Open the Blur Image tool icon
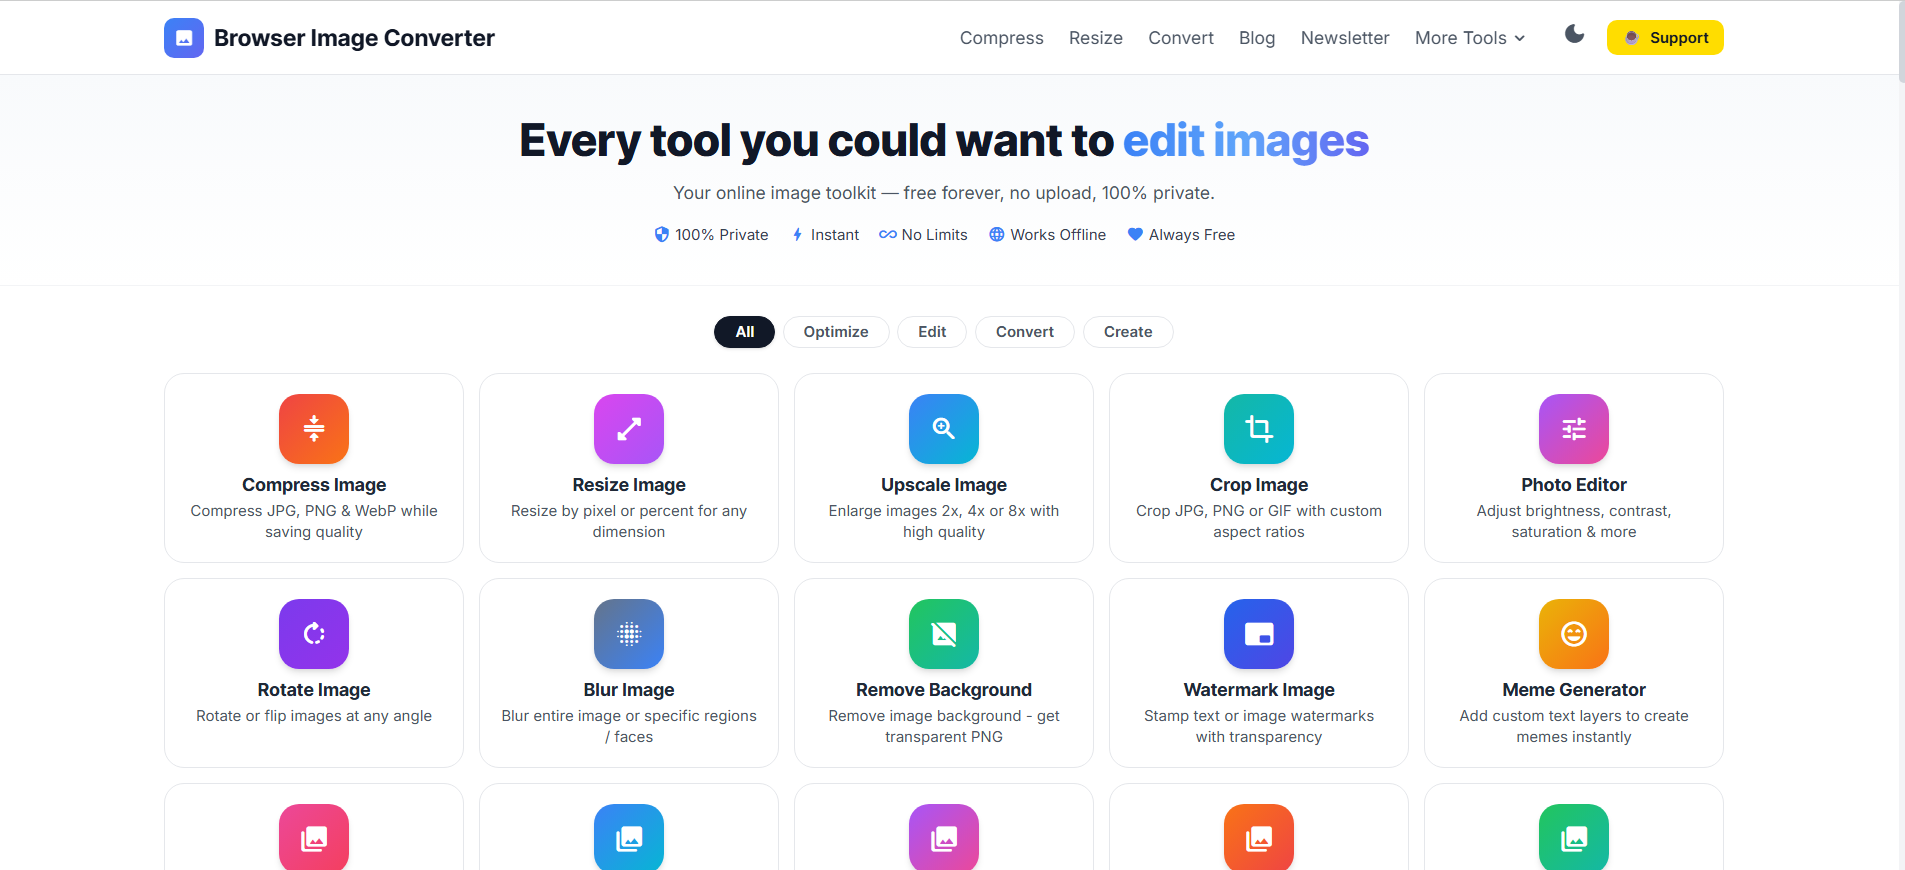The image size is (1905, 870). tap(629, 634)
